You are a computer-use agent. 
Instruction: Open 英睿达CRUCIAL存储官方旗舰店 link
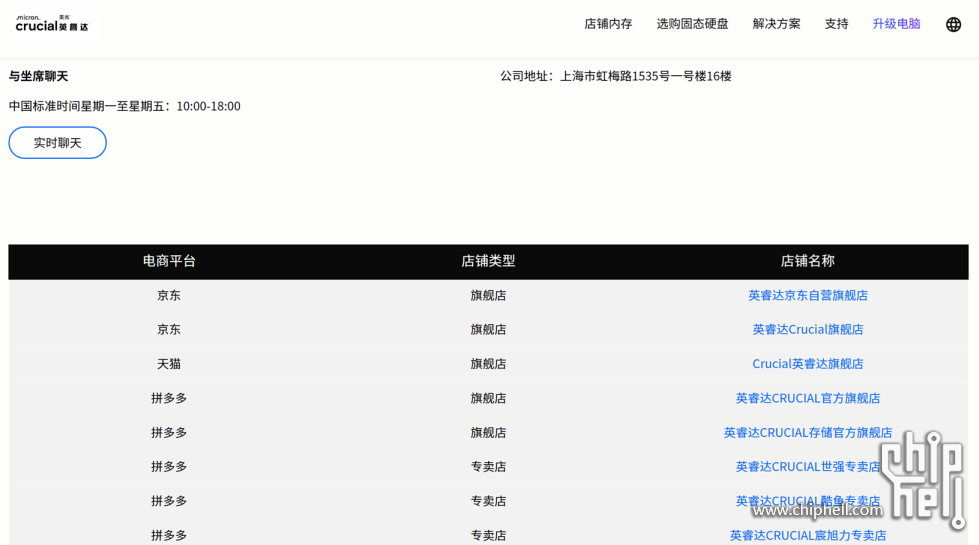point(808,432)
